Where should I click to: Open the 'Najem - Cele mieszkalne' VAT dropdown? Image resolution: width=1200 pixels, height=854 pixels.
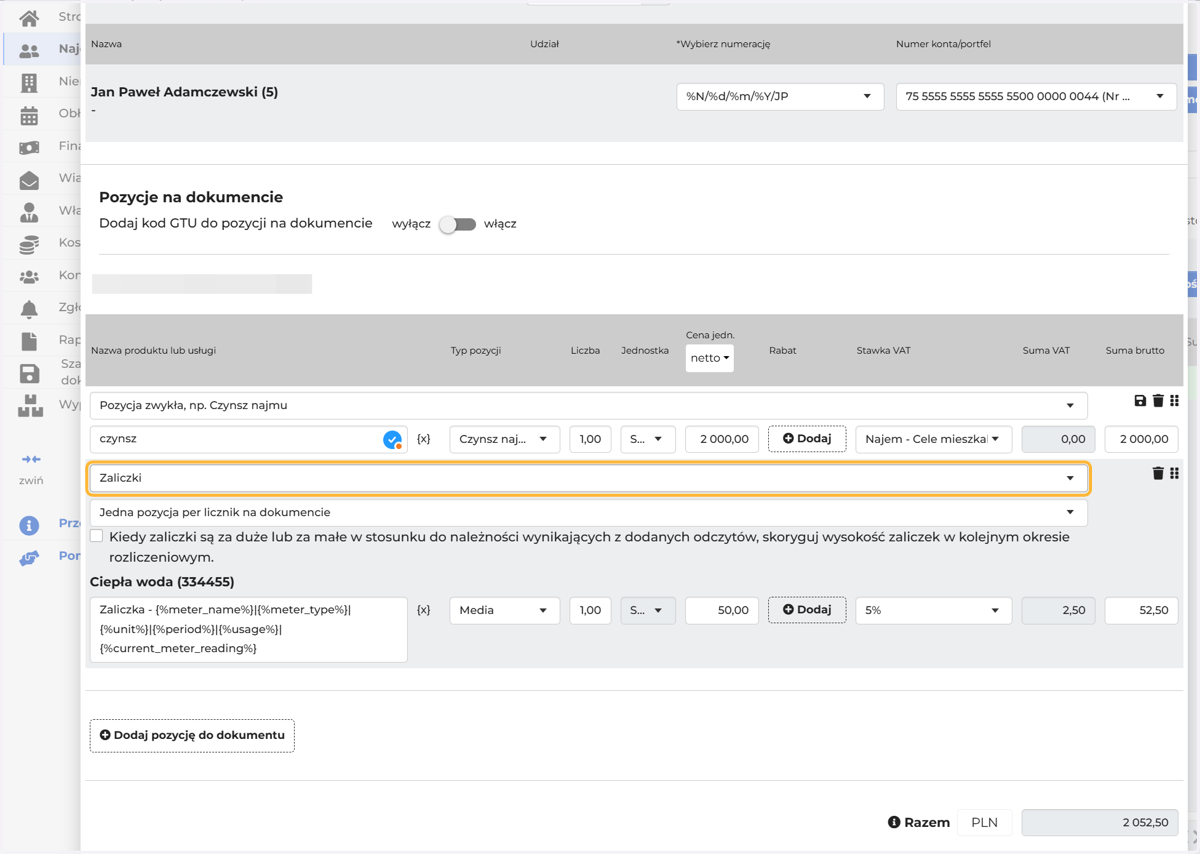pos(933,439)
